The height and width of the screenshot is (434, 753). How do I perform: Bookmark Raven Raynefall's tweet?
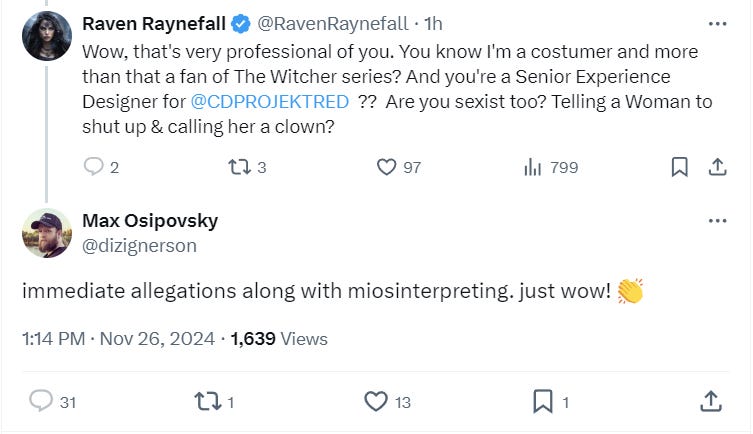(x=679, y=167)
